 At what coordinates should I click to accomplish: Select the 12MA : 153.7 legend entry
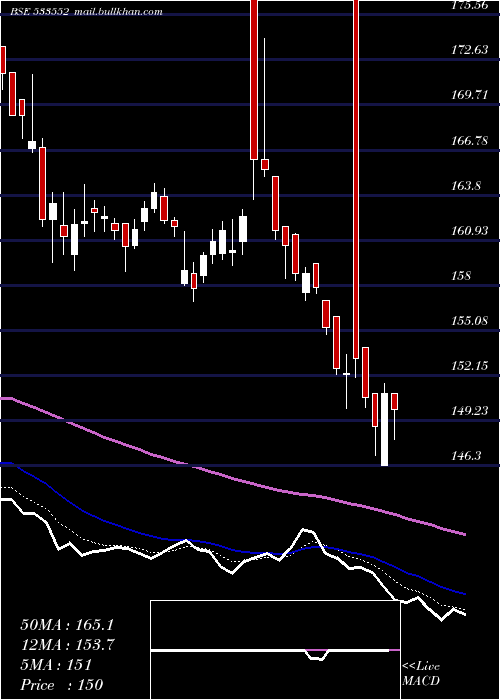click(x=68, y=645)
